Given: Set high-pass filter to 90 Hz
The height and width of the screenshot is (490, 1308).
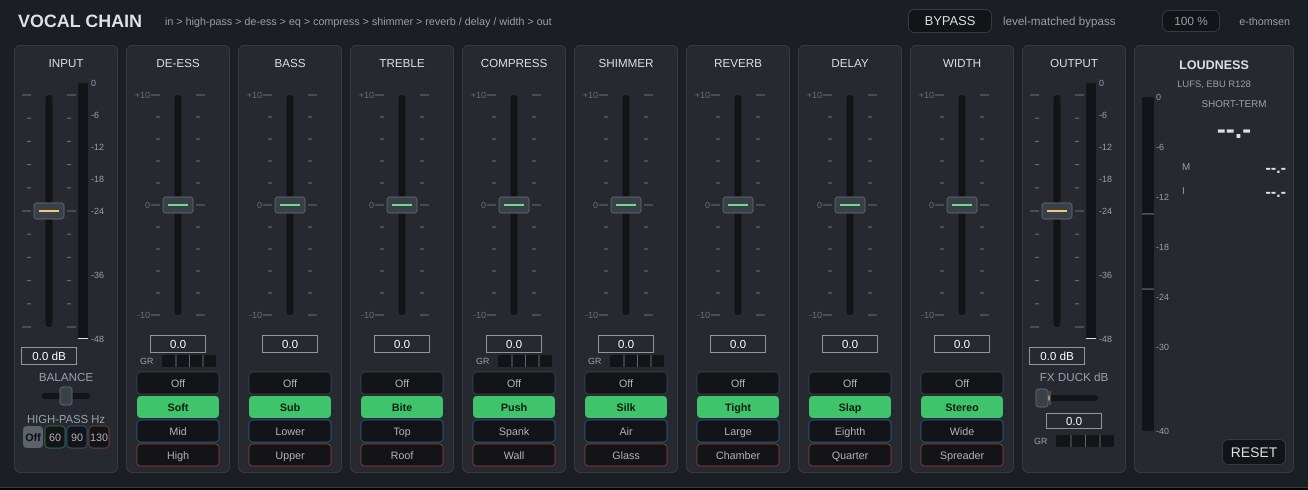Looking at the screenshot, I should pyautogui.click(x=77, y=437).
